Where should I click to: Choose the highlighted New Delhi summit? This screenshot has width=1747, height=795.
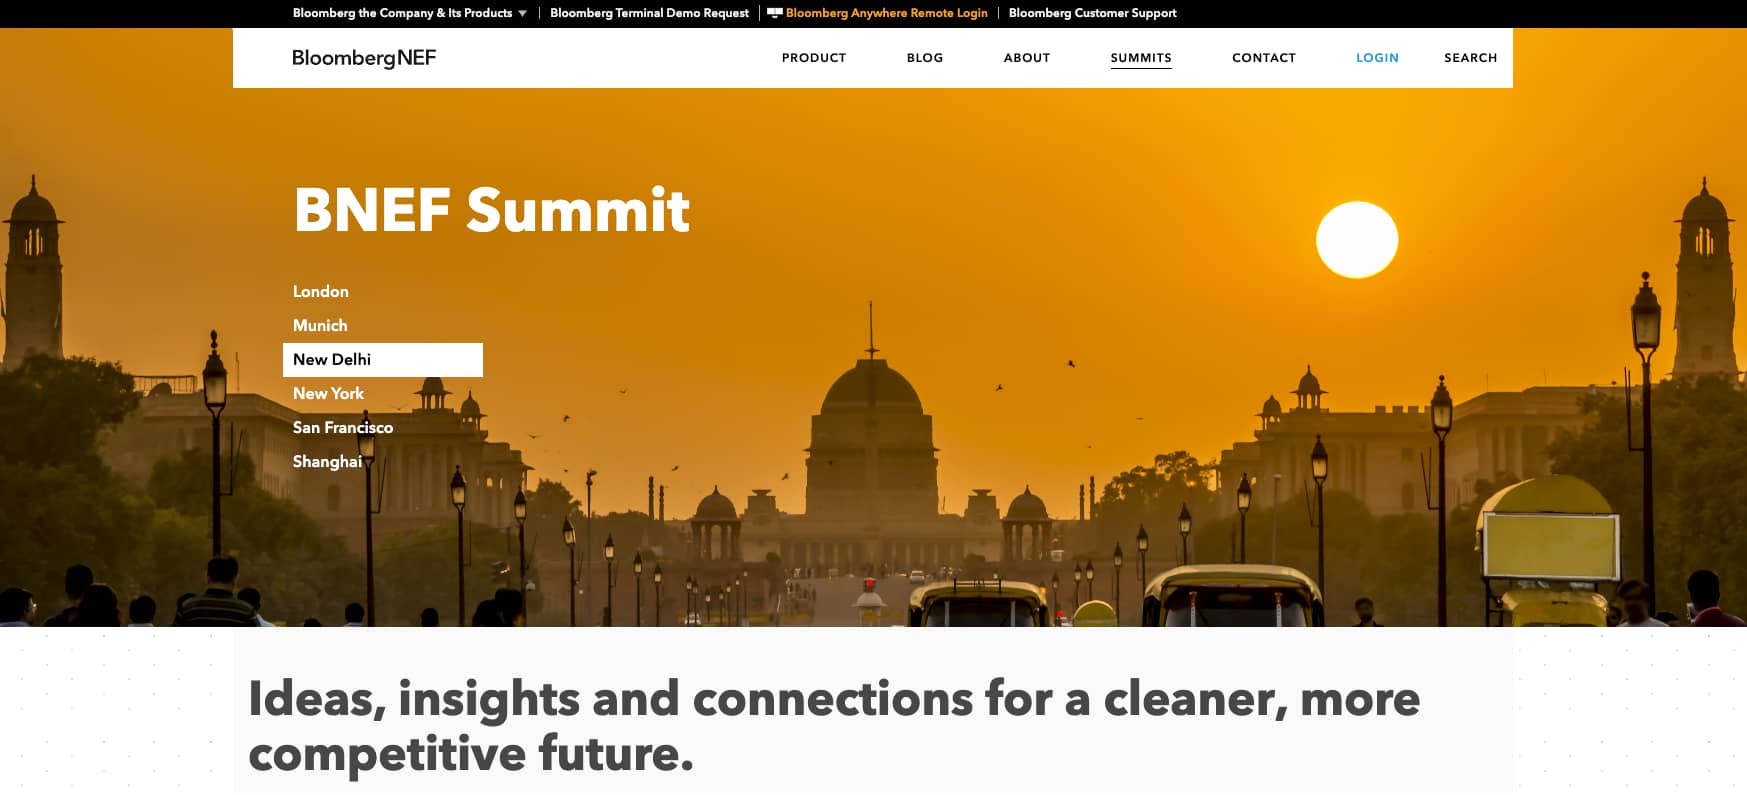click(x=383, y=360)
